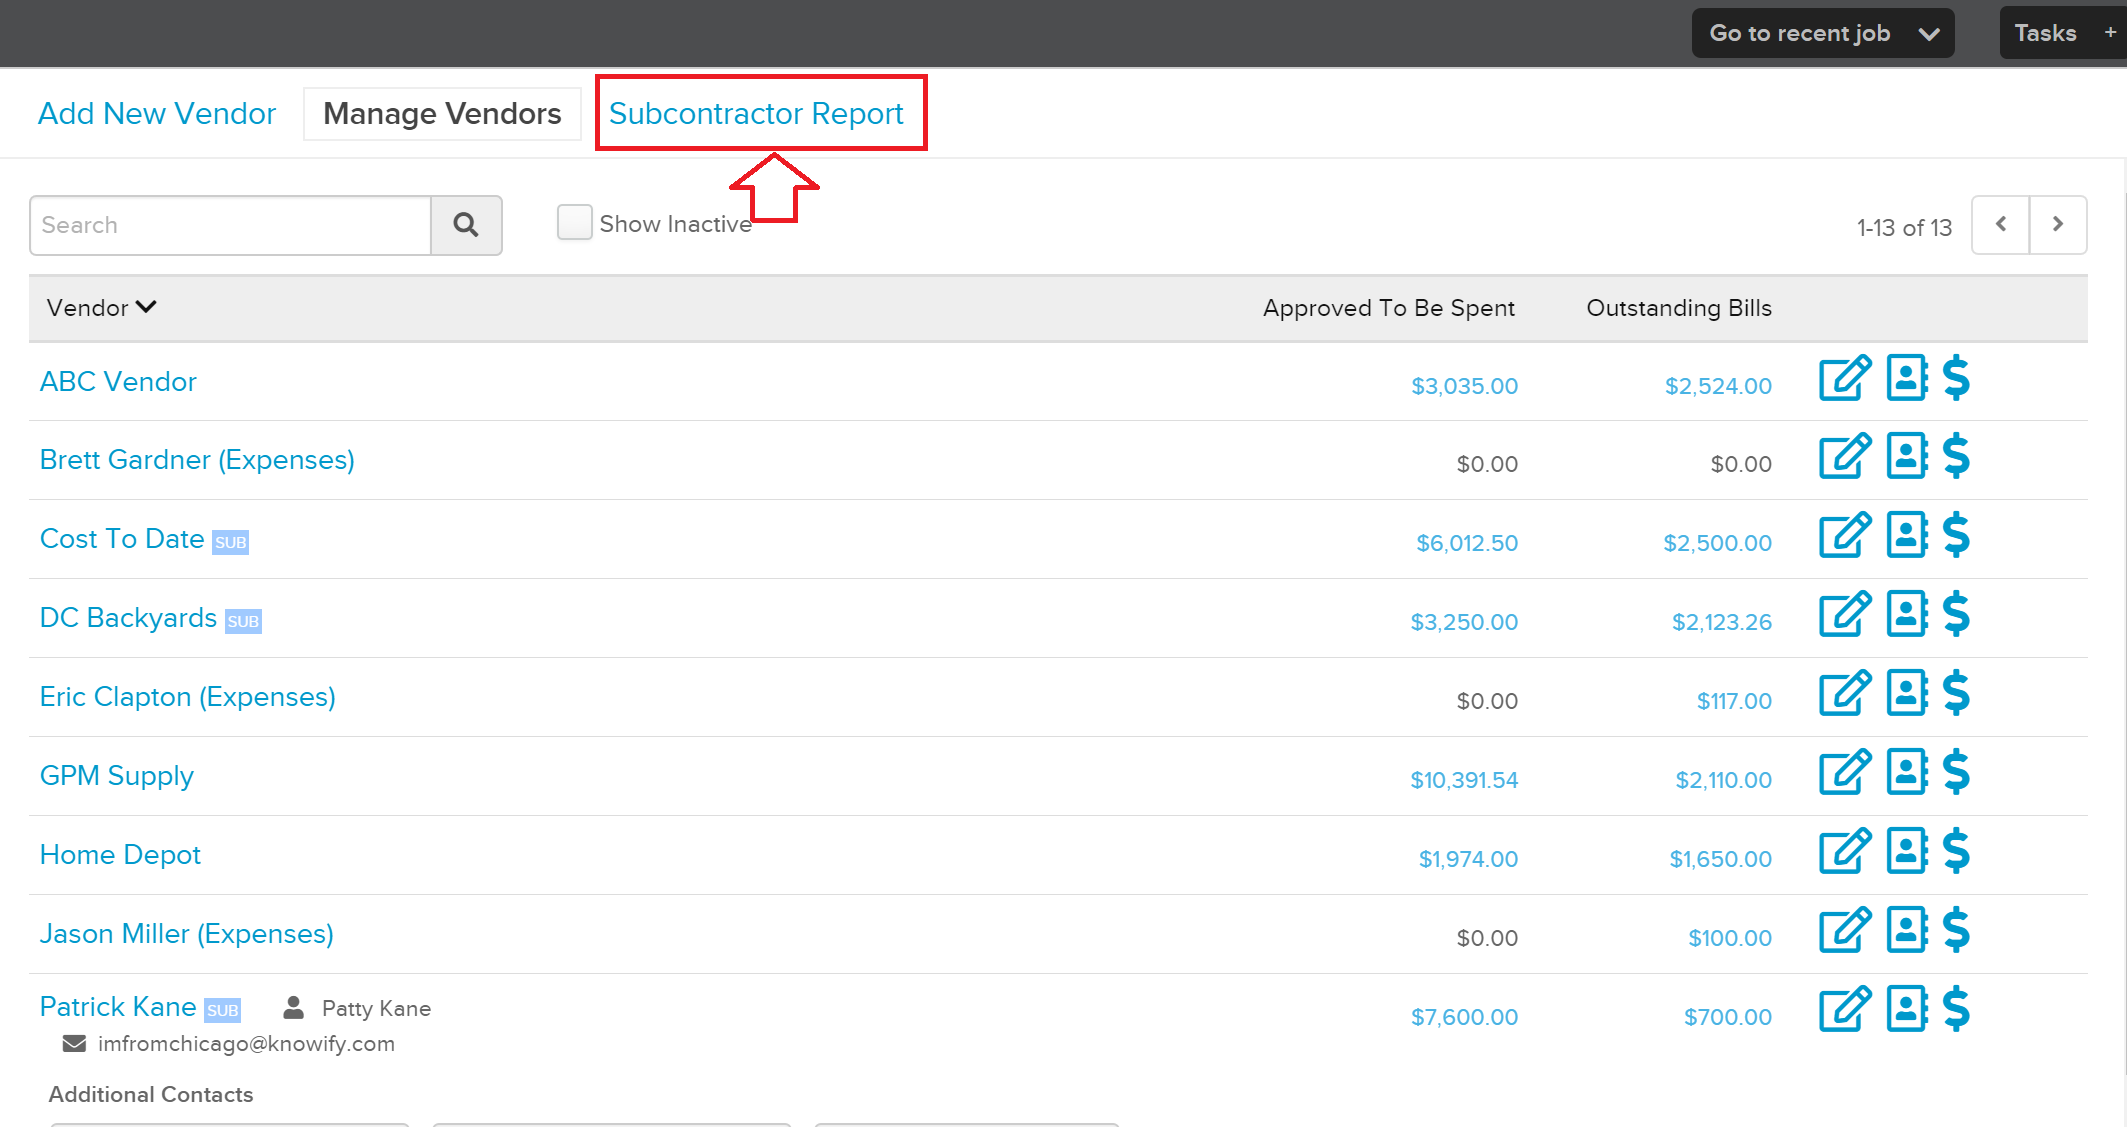2127x1127 pixels.
Task: Click dollar icon for Cost To Date
Action: (x=1956, y=535)
